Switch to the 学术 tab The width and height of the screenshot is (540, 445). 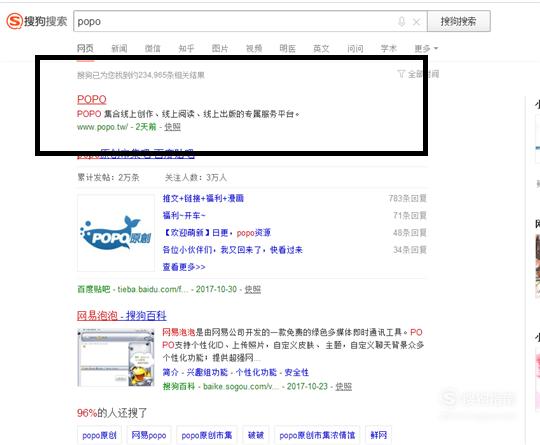coord(388,48)
